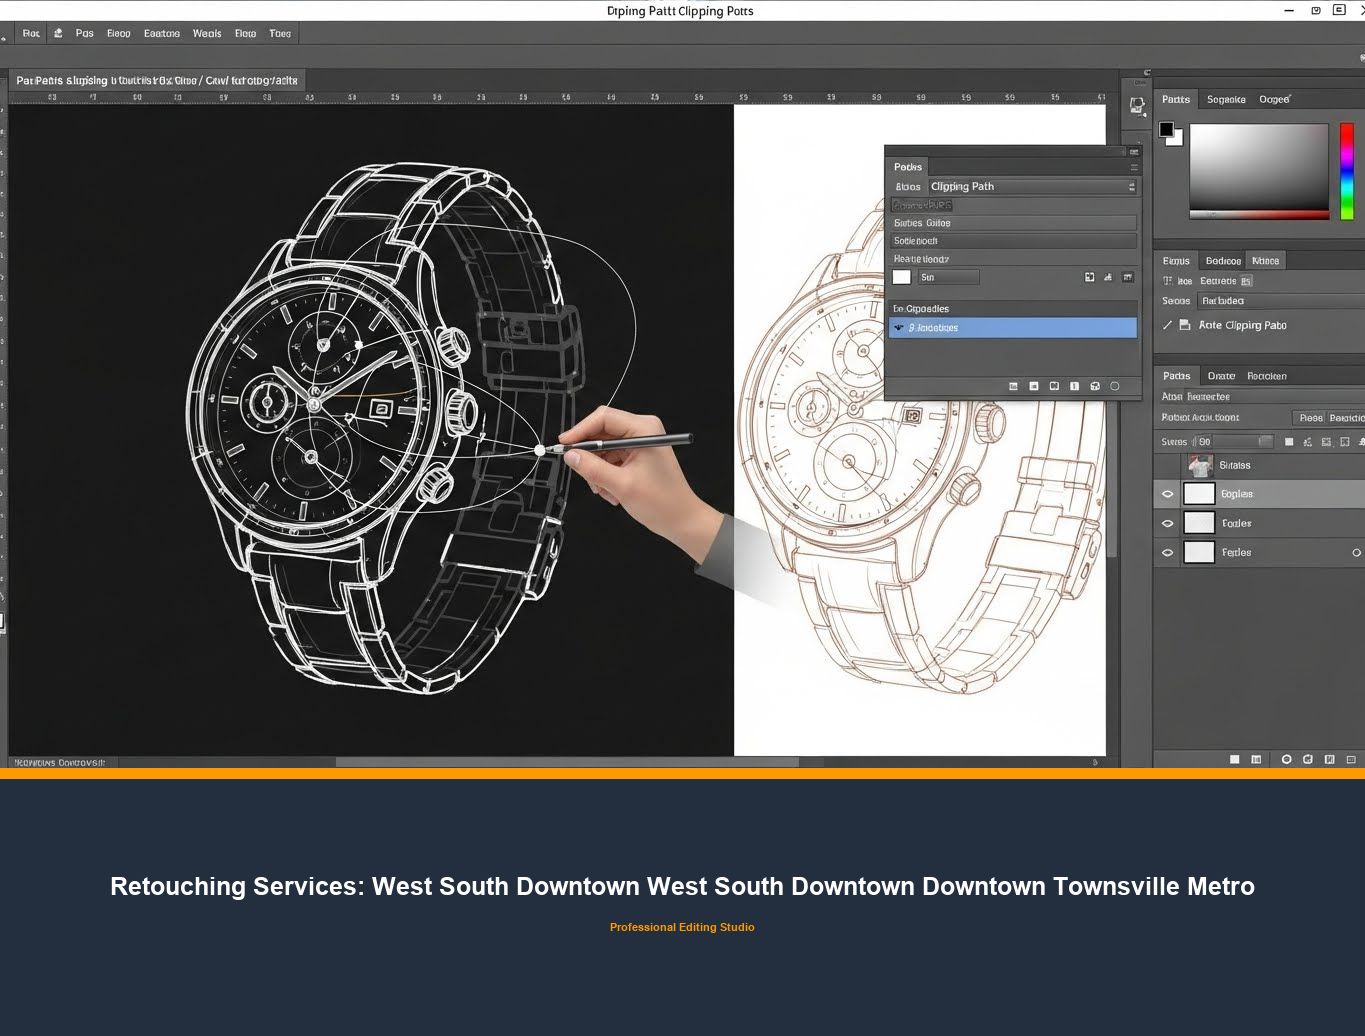Toggle visibility of the Feriles layer
Screen dimensions: 1365x1036
click(1167, 552)
